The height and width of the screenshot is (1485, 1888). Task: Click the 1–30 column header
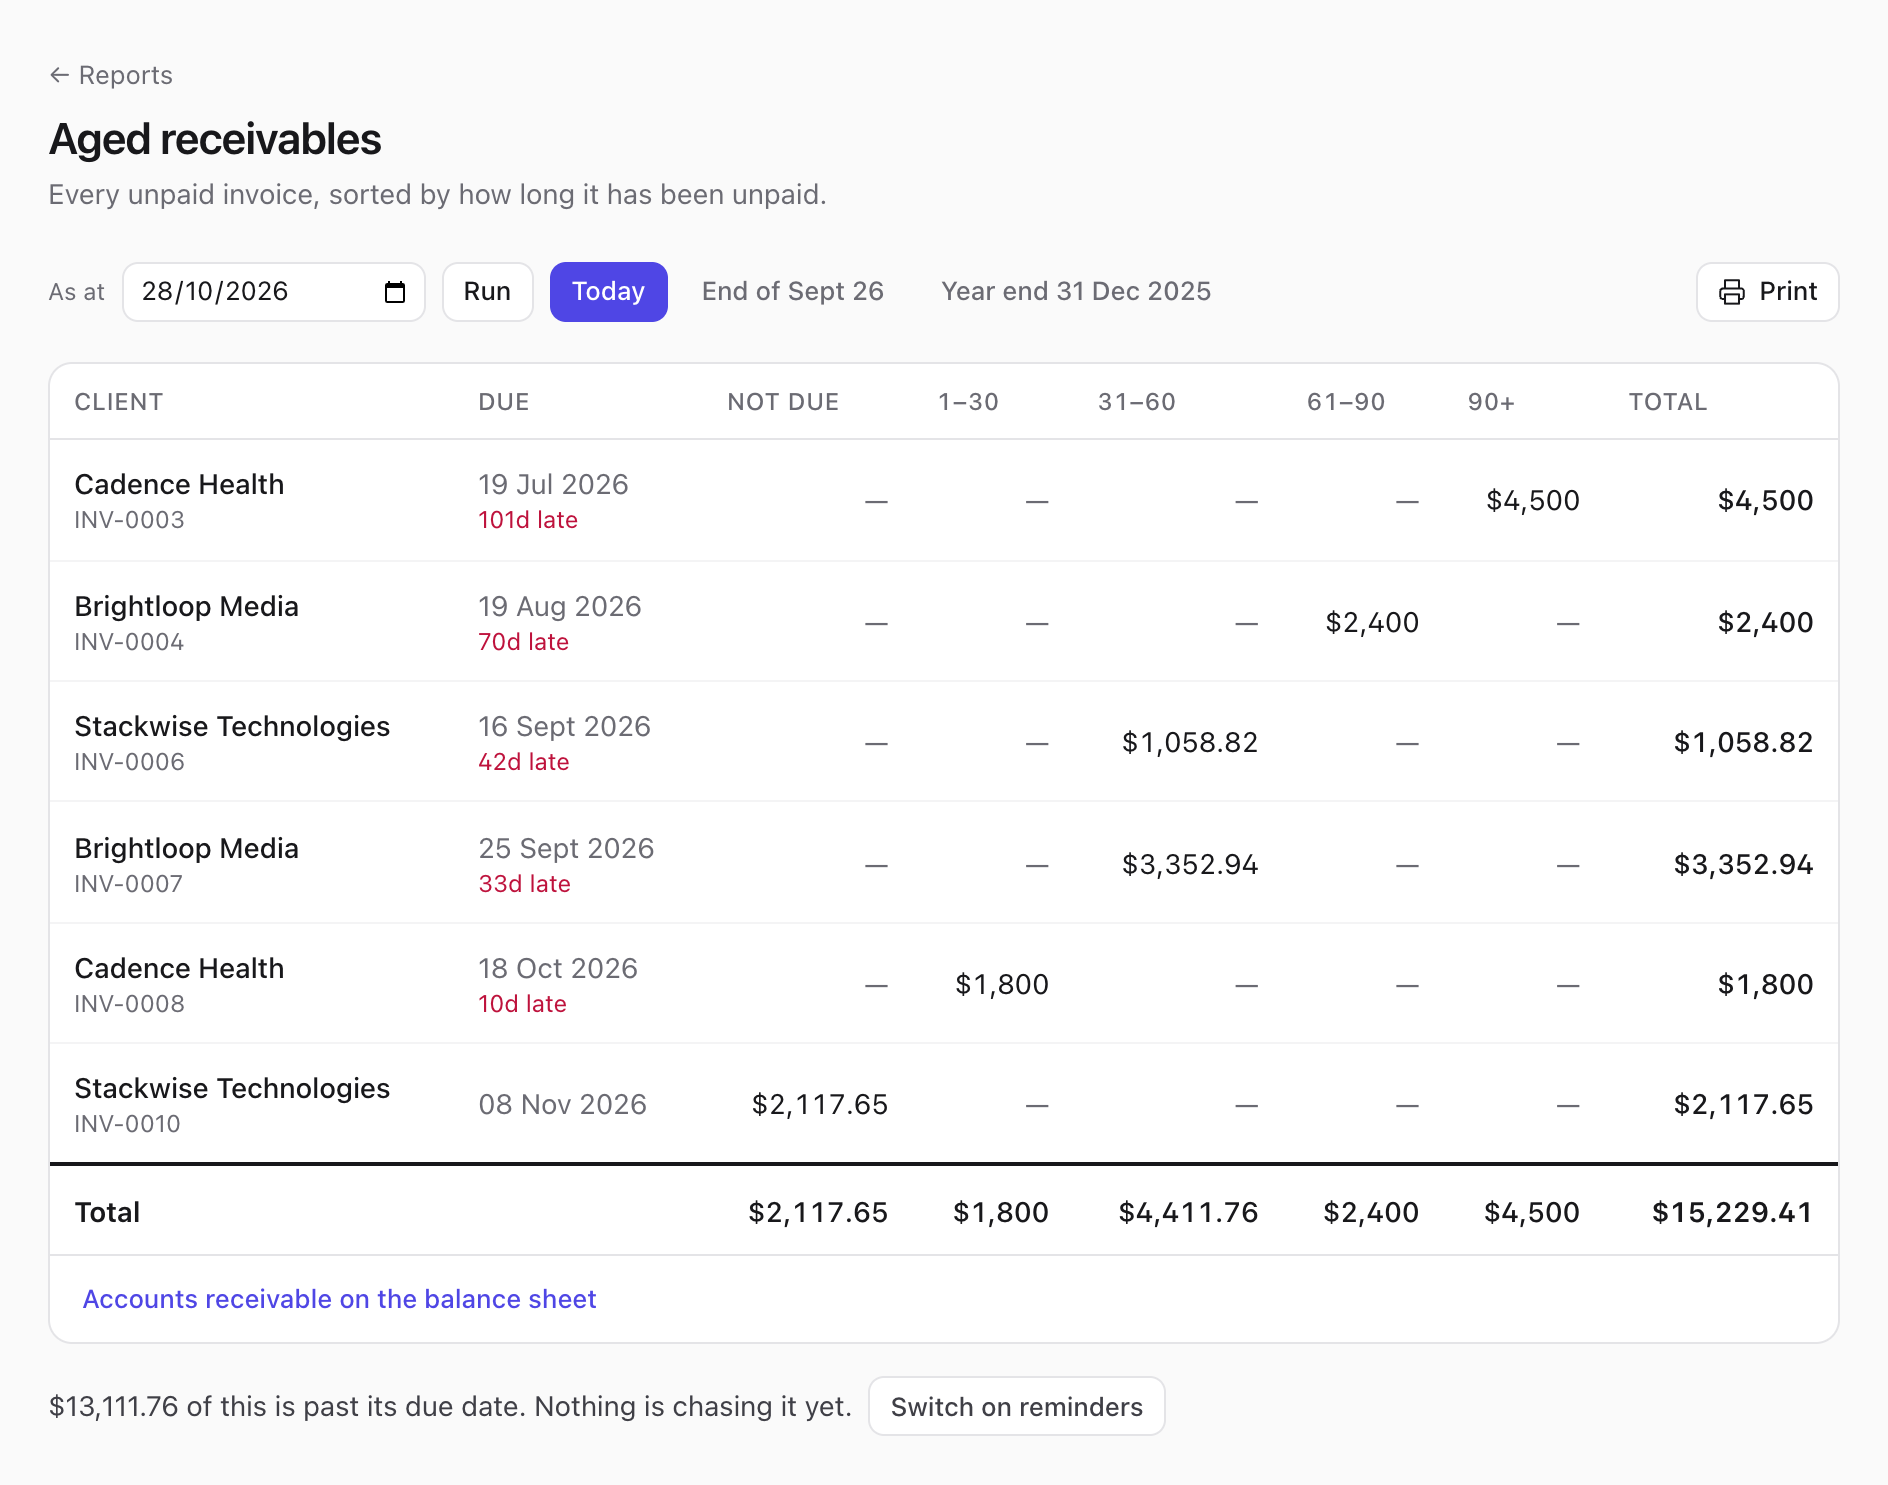[x=968, y=402]
